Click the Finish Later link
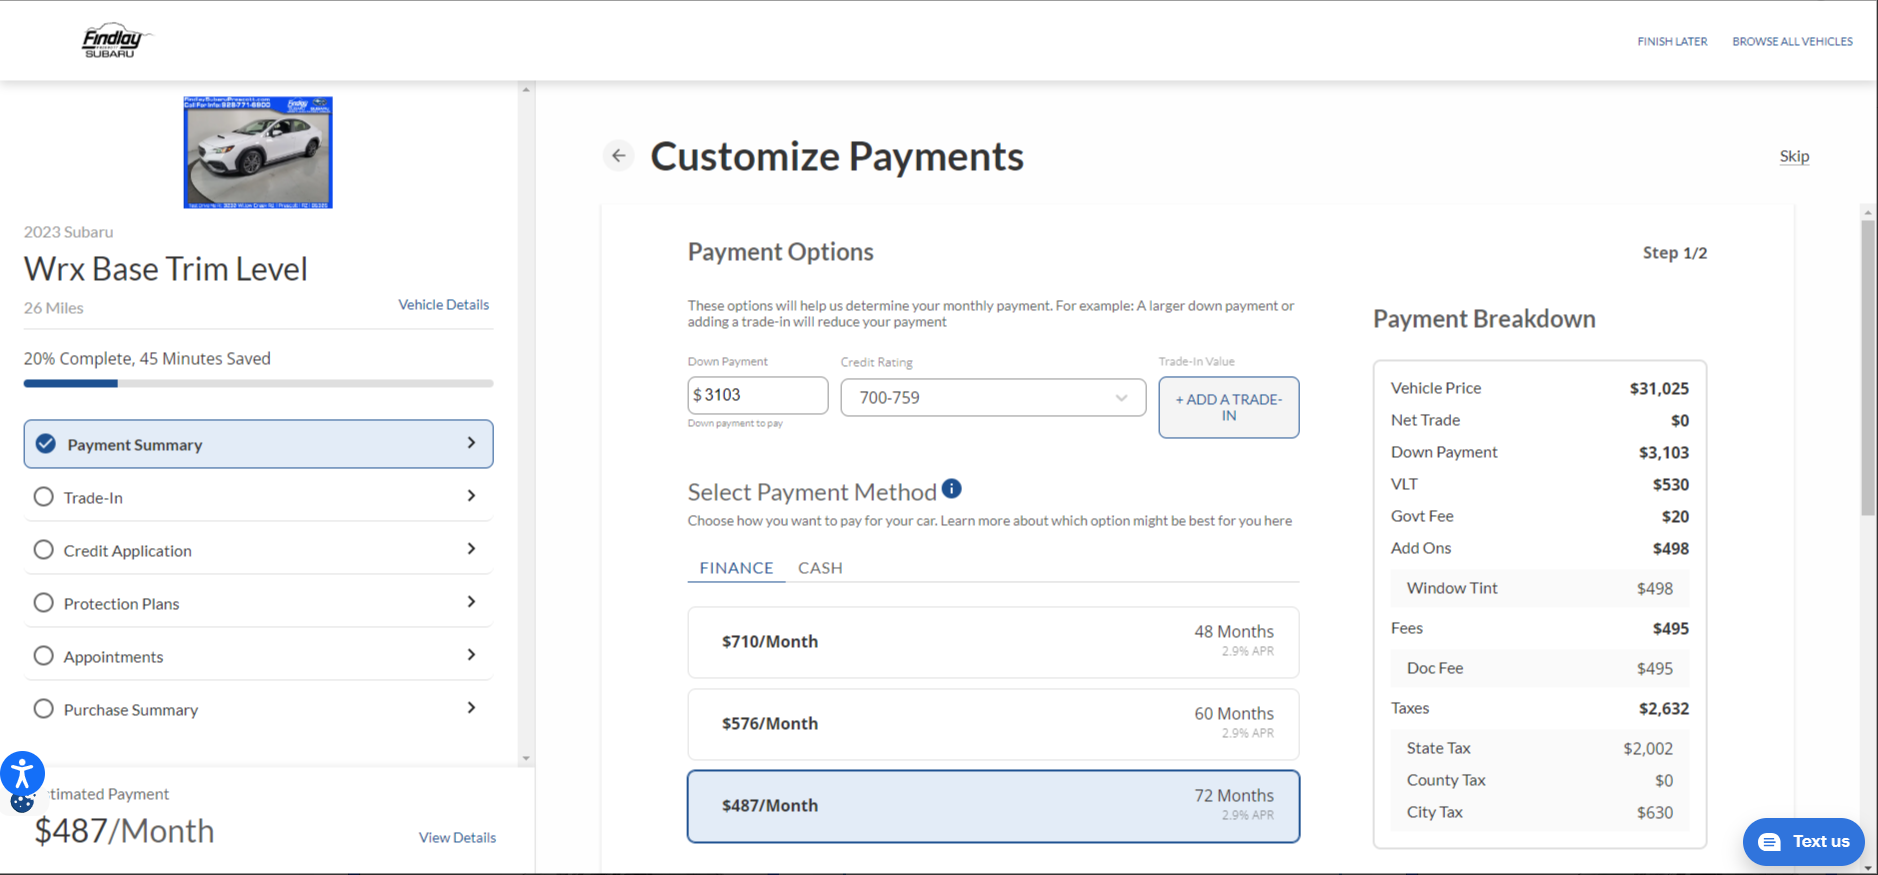 (x=1672, y=42)
